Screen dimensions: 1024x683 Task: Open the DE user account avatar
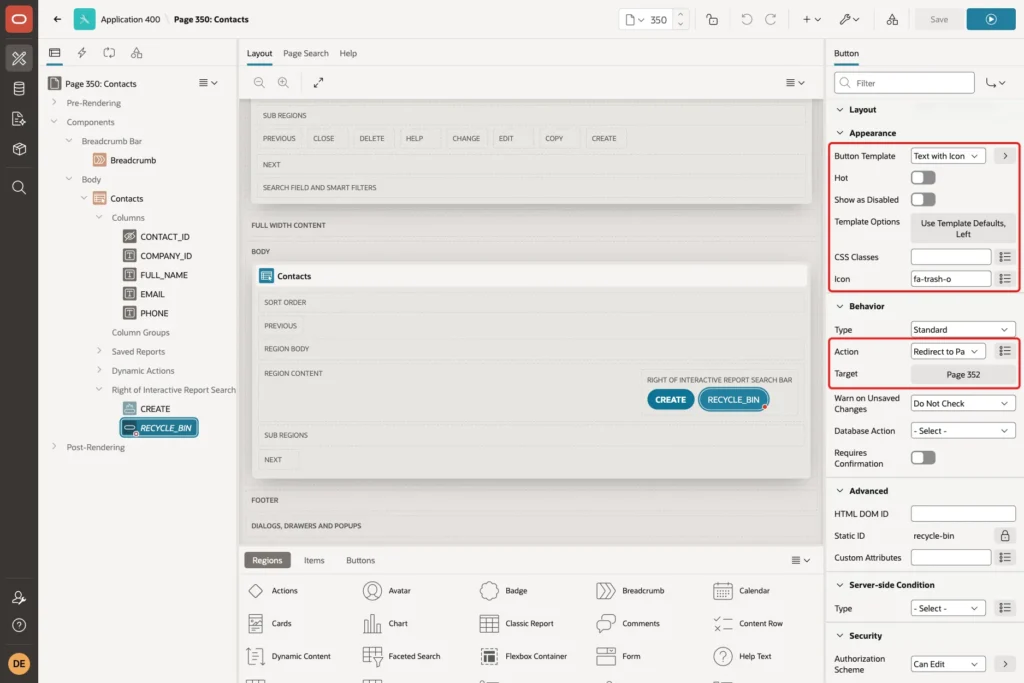click(19, 663)
